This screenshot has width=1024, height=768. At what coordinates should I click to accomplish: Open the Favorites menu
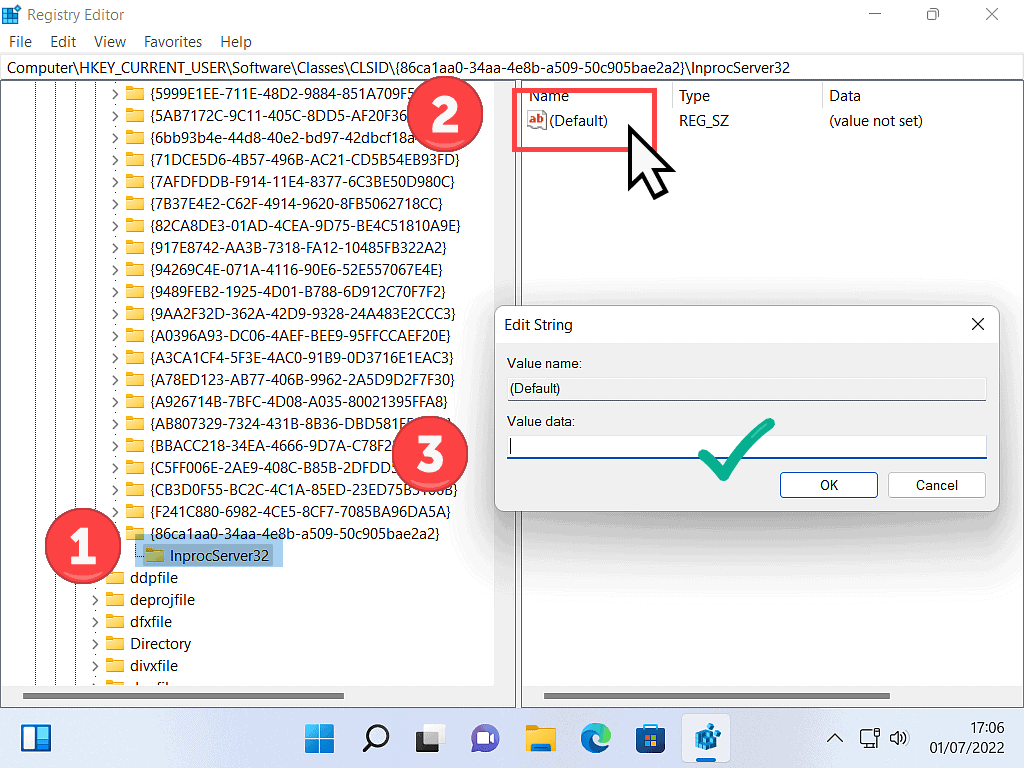point(173,42)
